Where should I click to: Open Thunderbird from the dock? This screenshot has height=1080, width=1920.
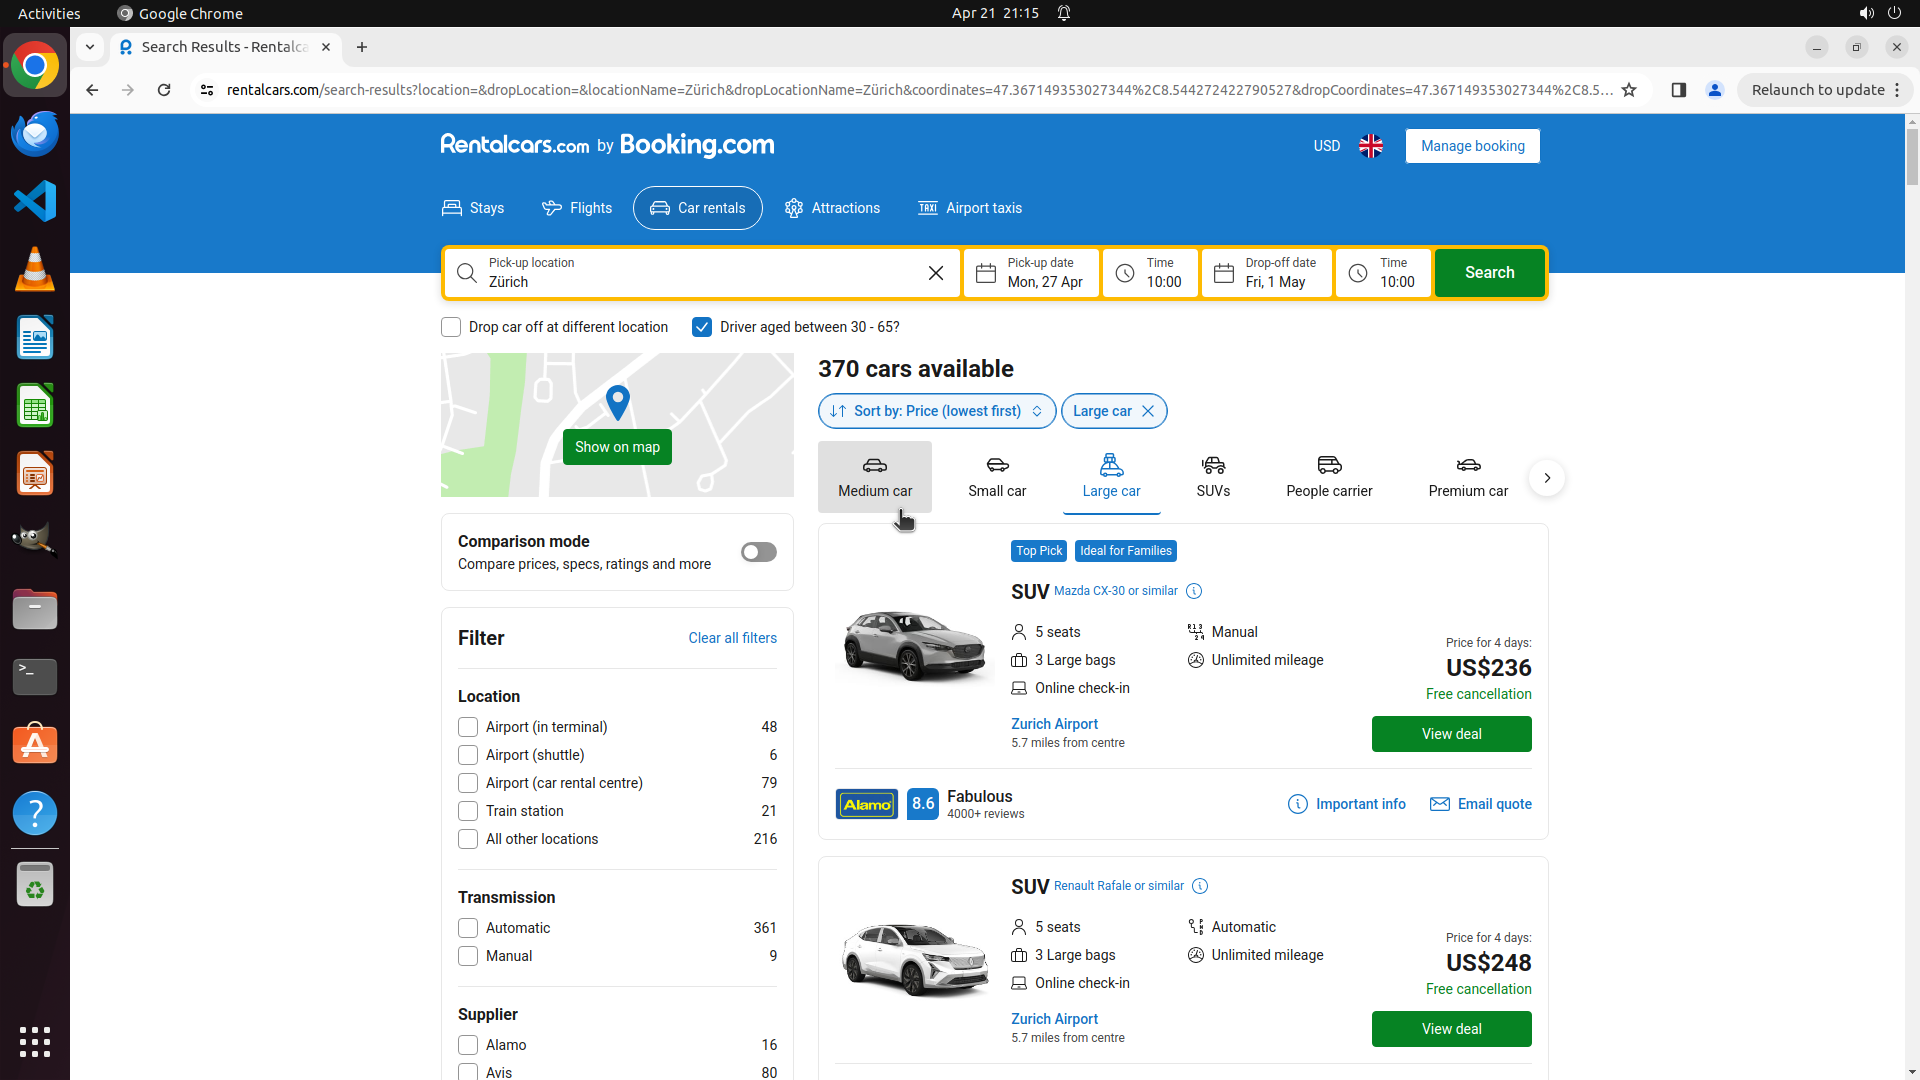[35, 134]
